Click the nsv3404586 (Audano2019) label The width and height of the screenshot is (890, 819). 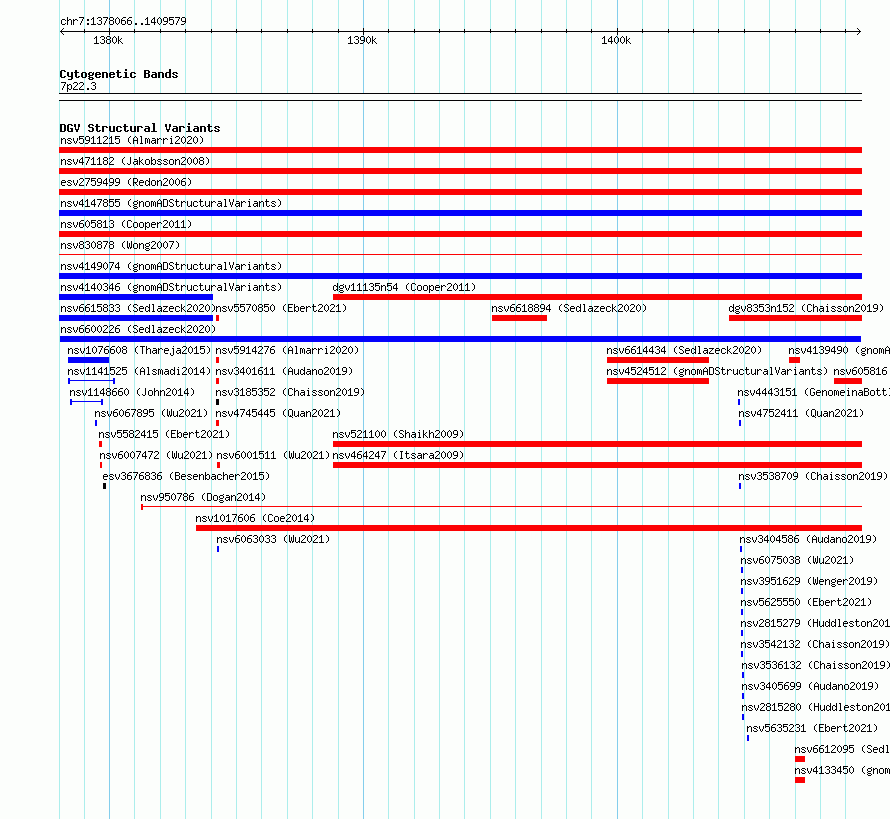808,539
